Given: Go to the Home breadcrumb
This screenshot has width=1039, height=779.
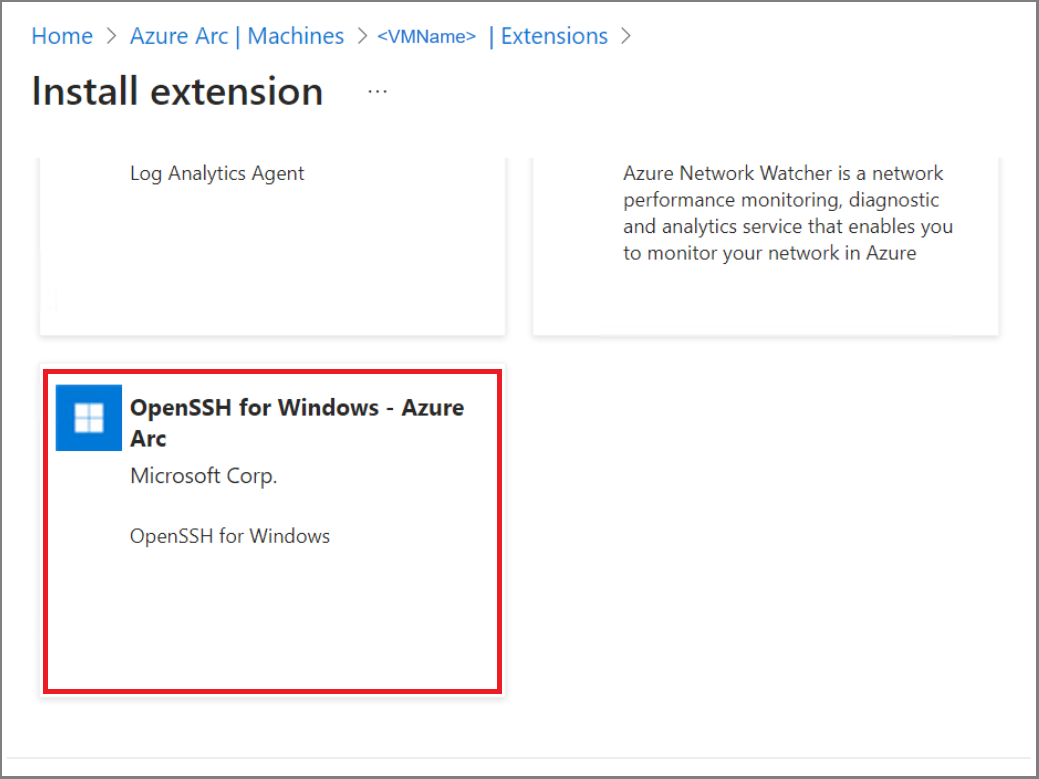Looking at the screenshot, I should pos(62,36).
